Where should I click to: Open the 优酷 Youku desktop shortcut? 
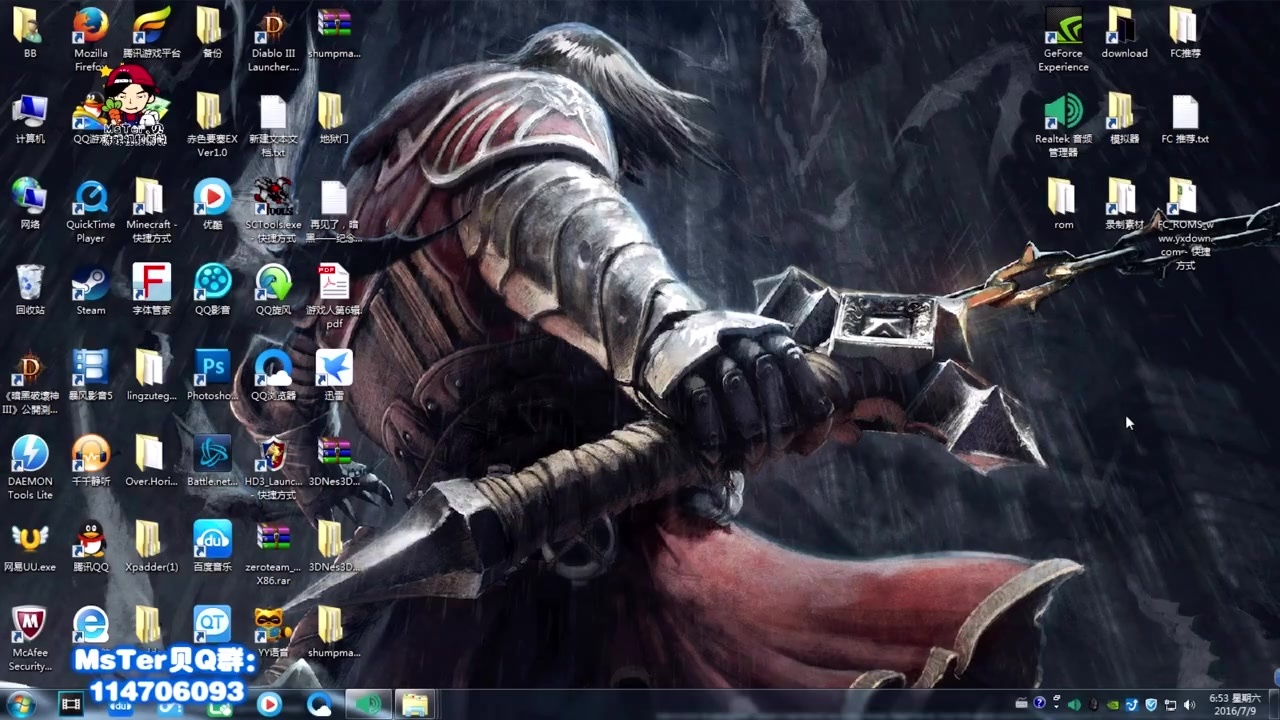212,204
